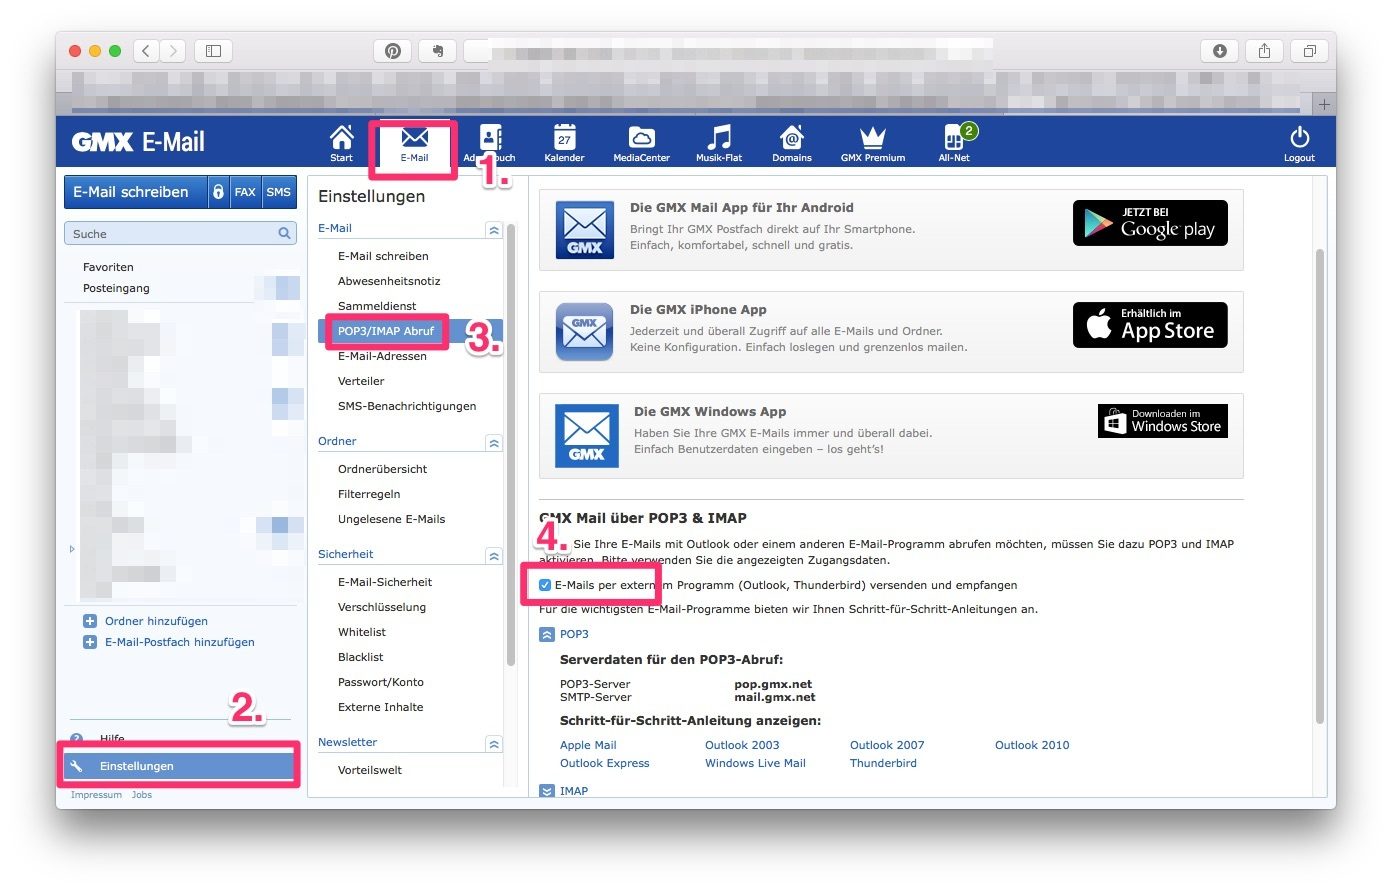Select Blacklist settings item
1392x889 pixels.
point(361,657)
